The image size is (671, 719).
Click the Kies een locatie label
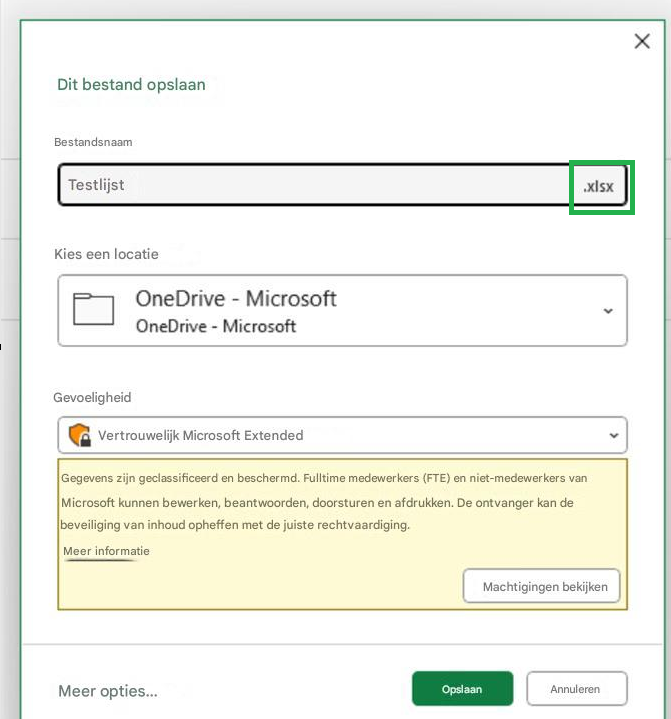click(x=106, y=254)
